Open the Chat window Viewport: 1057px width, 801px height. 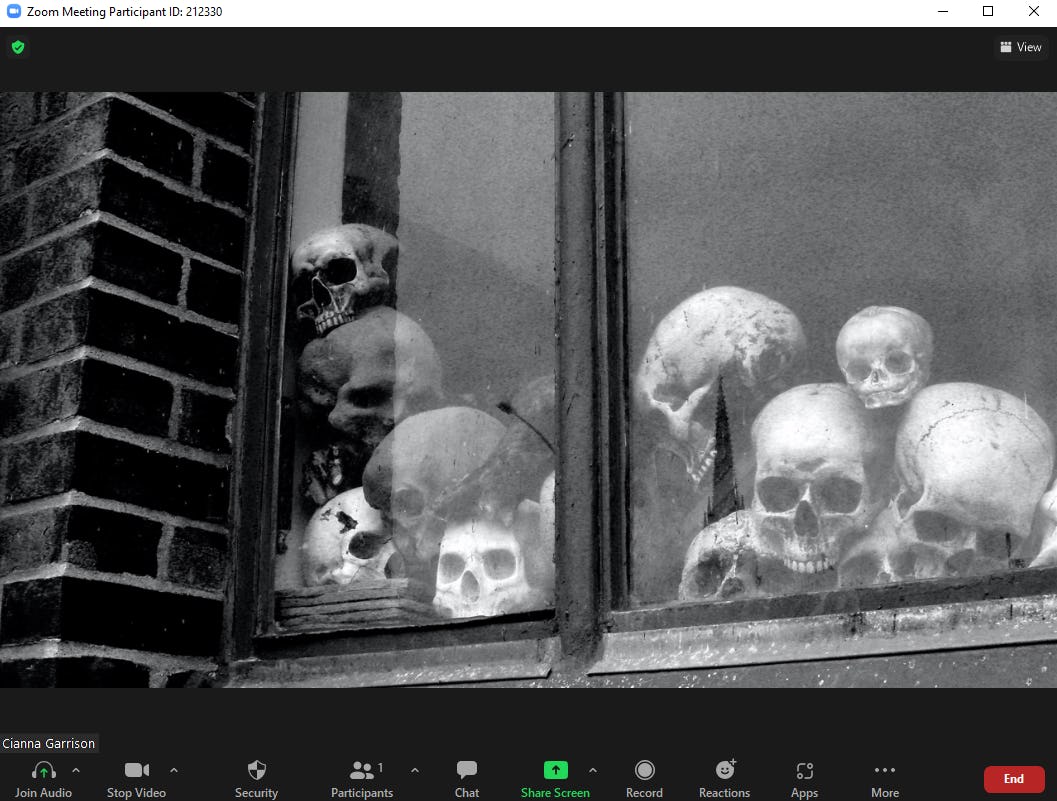coord(466,770)
